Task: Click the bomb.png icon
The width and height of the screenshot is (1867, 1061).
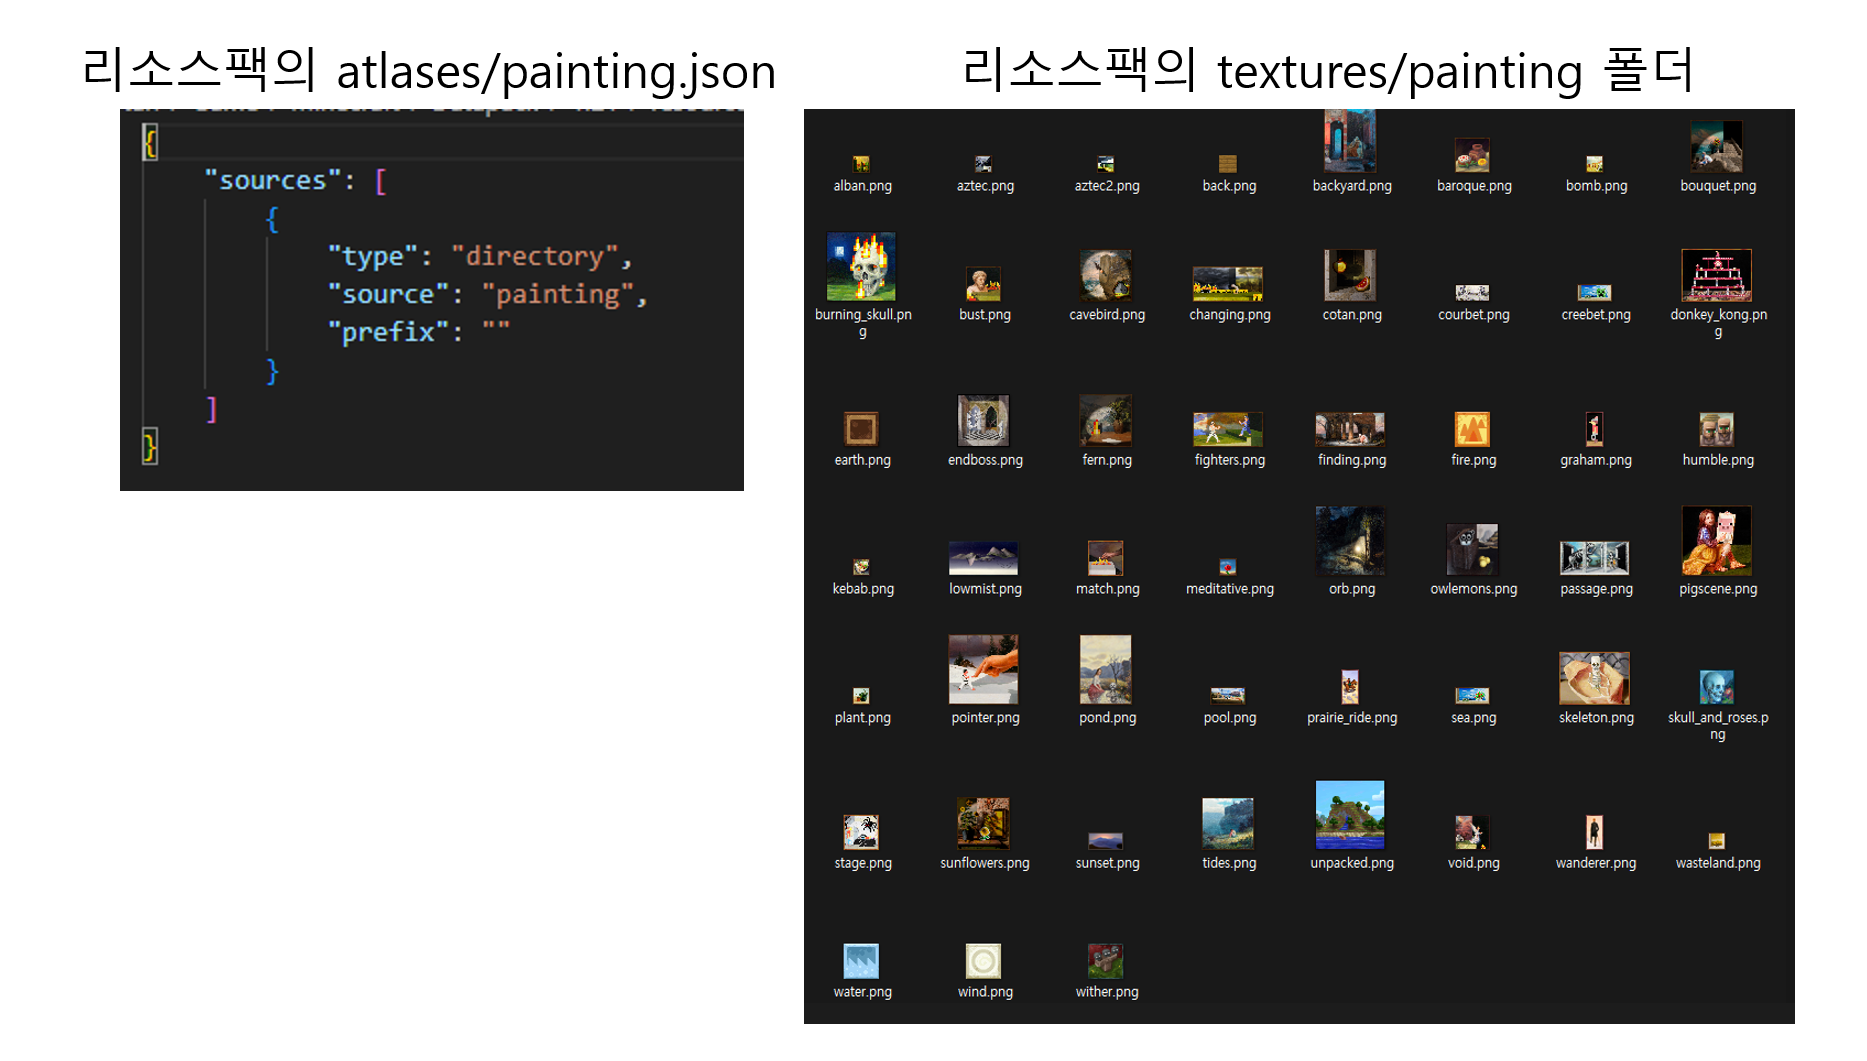Action: [x=1595, y=164]
